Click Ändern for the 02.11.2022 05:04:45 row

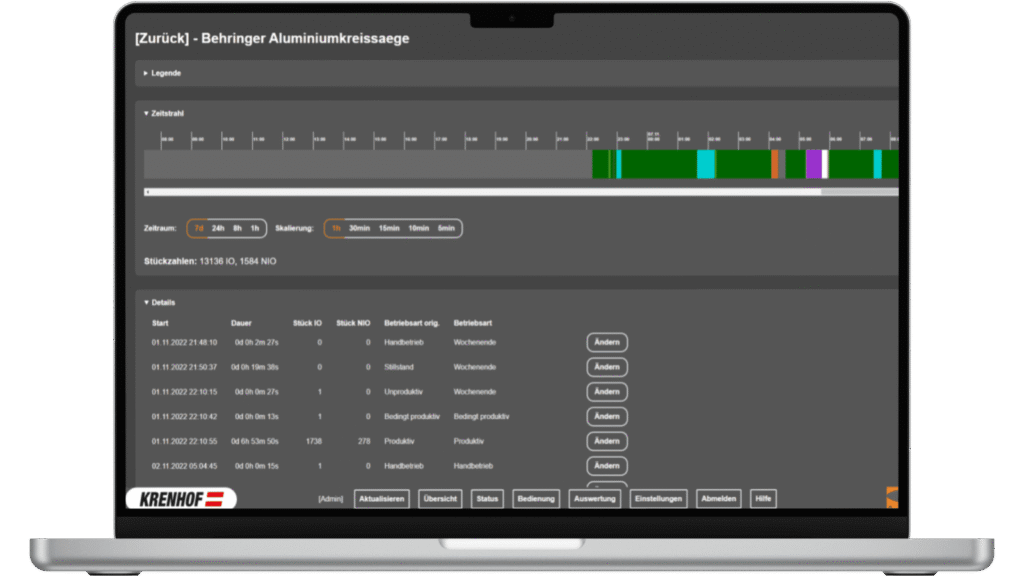point(607,466)
